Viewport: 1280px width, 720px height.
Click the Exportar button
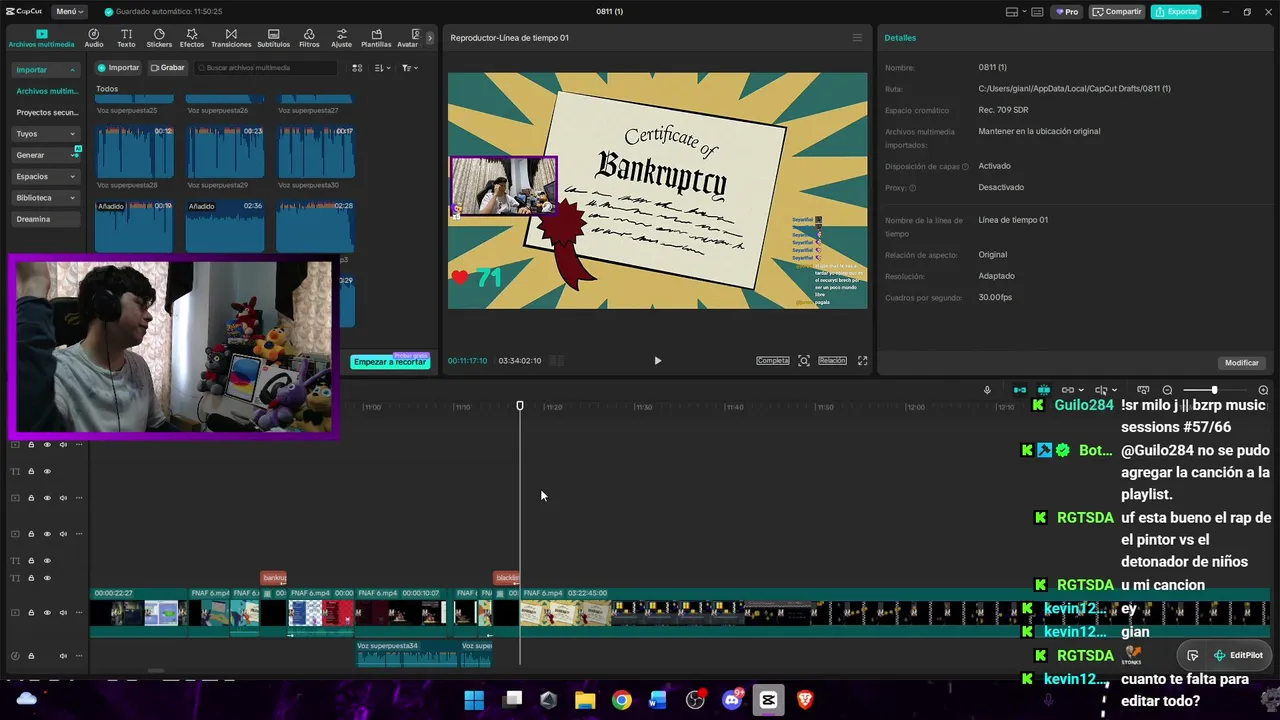[1176, 12]
